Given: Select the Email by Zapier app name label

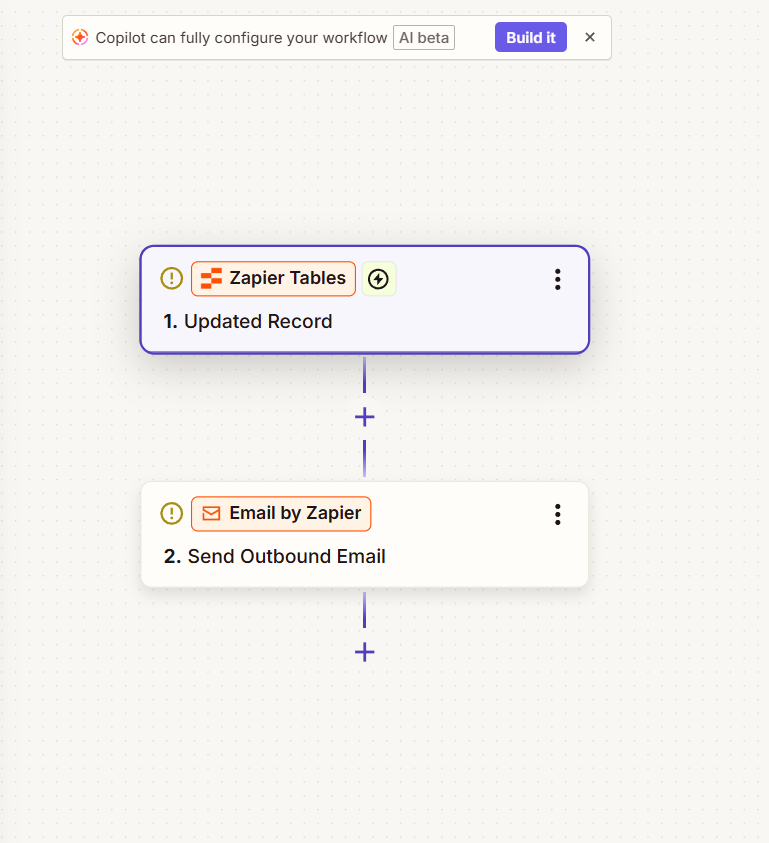Looking at the screenshot, I should 295,514.
